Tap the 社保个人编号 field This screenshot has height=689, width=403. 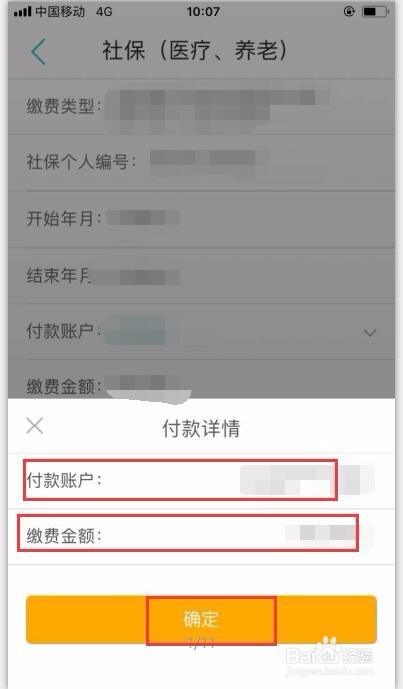click(201, 163)
